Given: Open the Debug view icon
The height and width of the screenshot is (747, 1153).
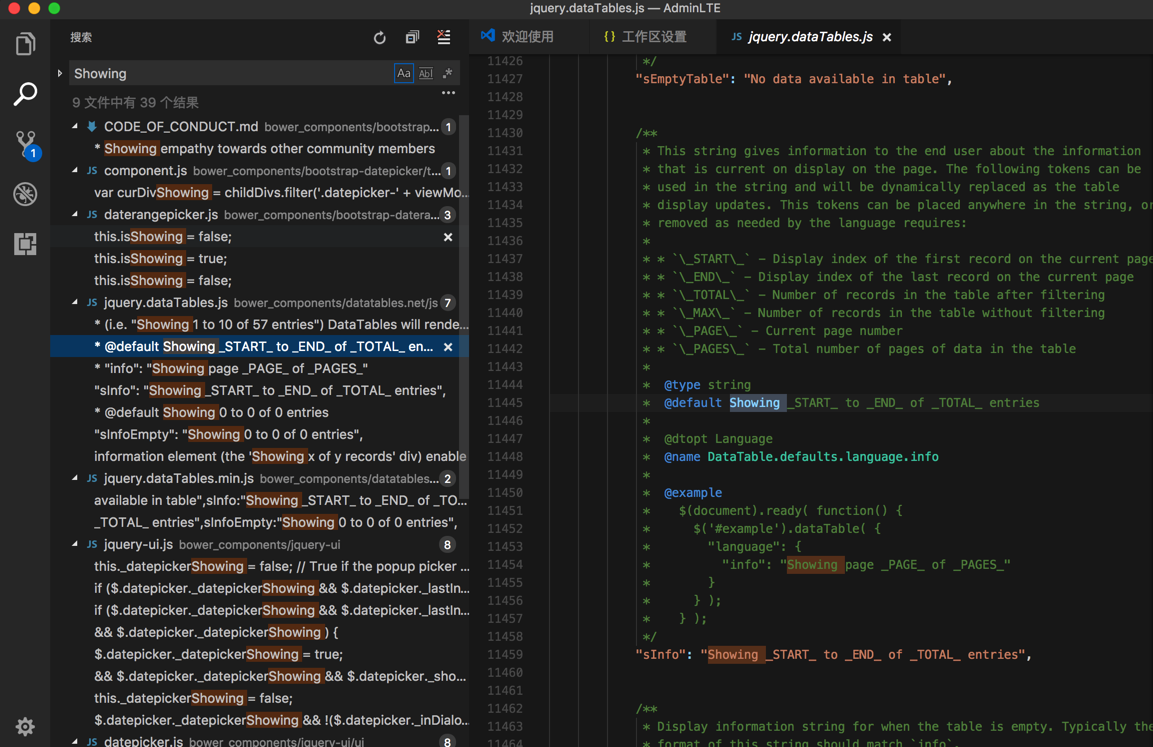Looking at the screenshot, I should pyautogui.click(x=25, y=194).
